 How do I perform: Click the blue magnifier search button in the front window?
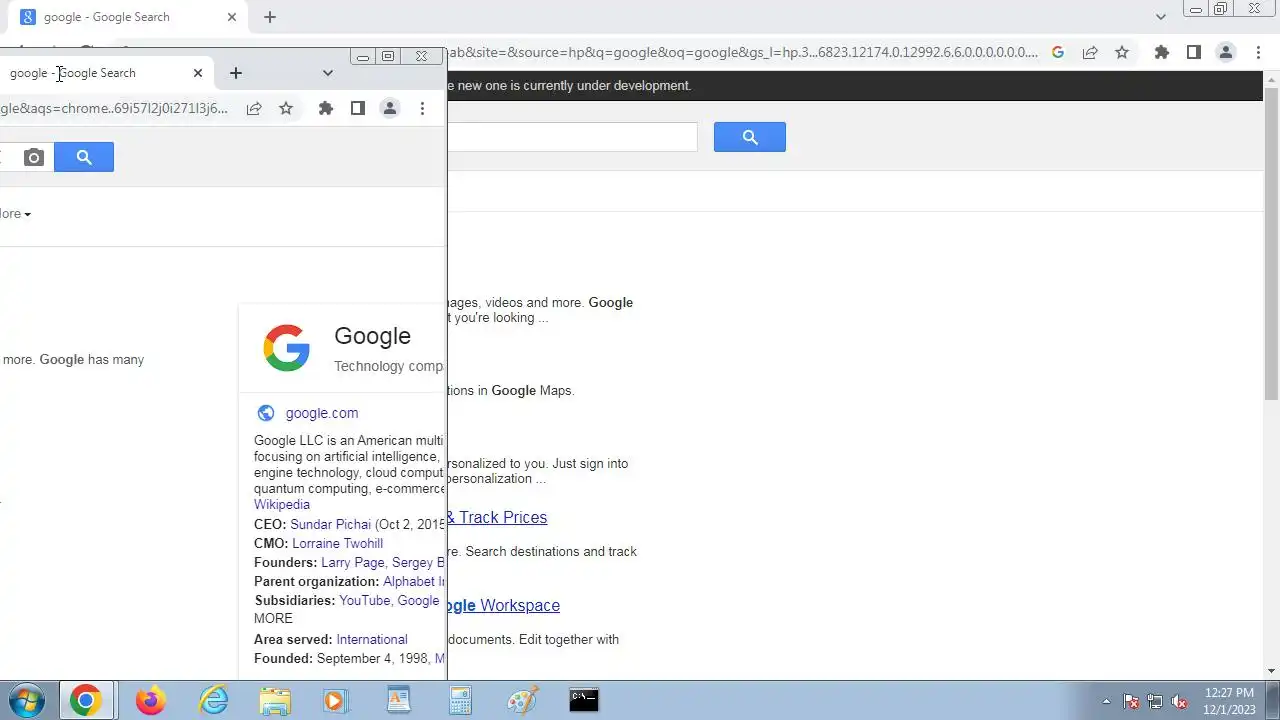click(84, 157)
